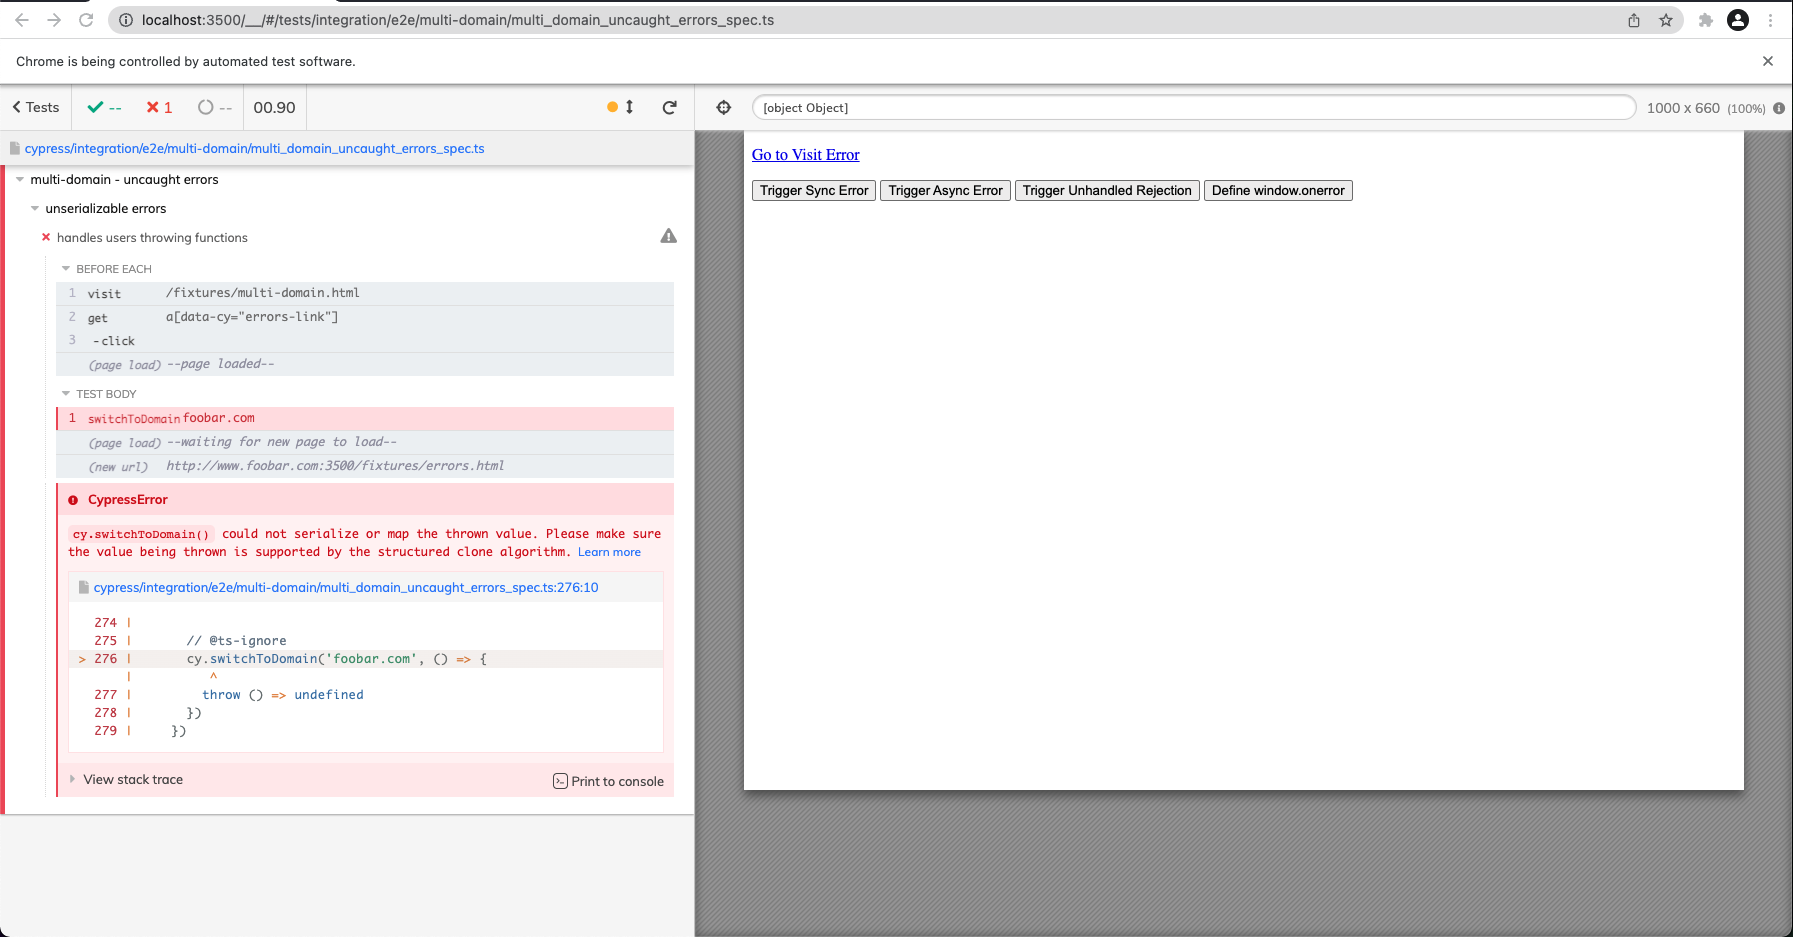
Task: Click the [object Object] URL field
Action: (1194, 108)
